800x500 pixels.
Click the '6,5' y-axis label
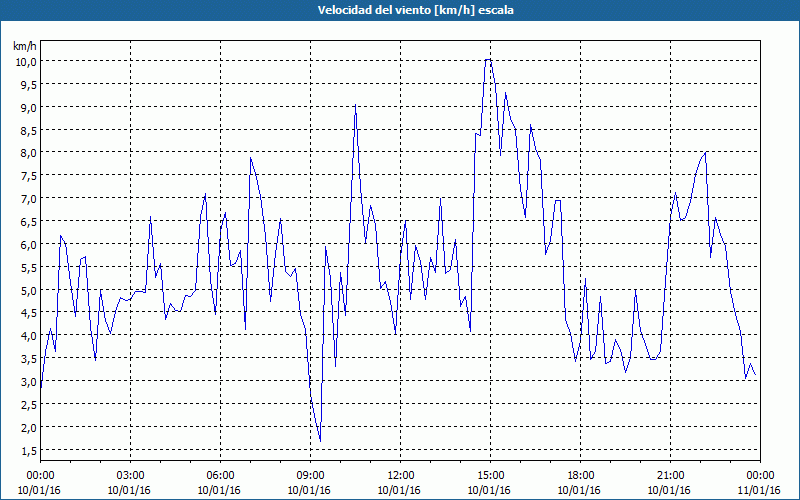tap(28, 221)
